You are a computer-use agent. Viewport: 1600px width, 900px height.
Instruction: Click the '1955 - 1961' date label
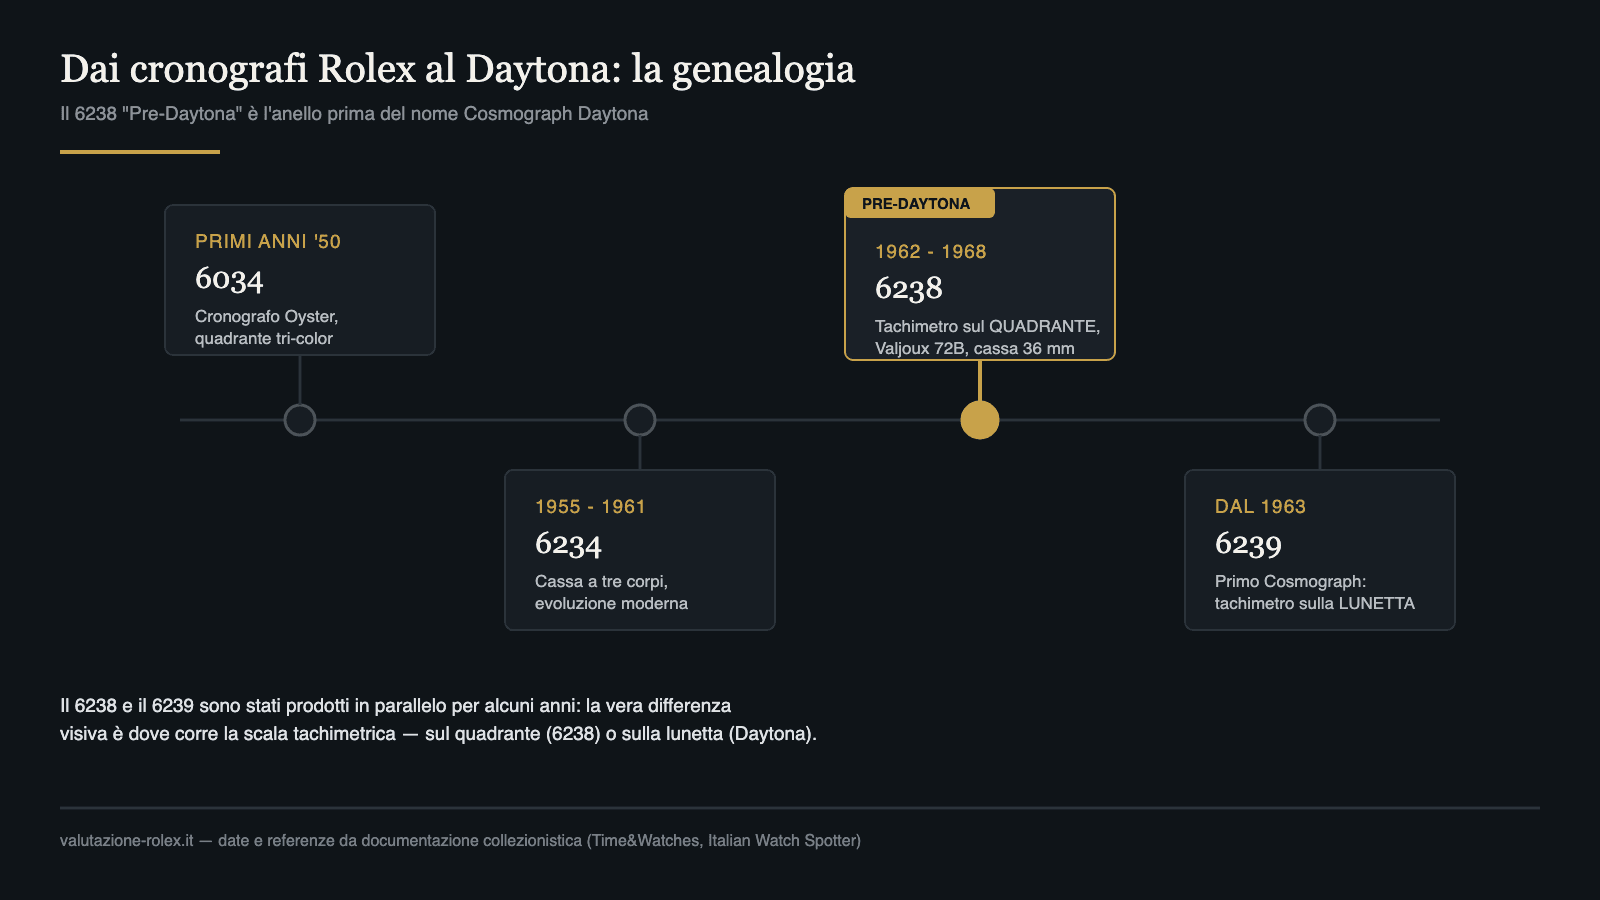(x=590, y=507)
